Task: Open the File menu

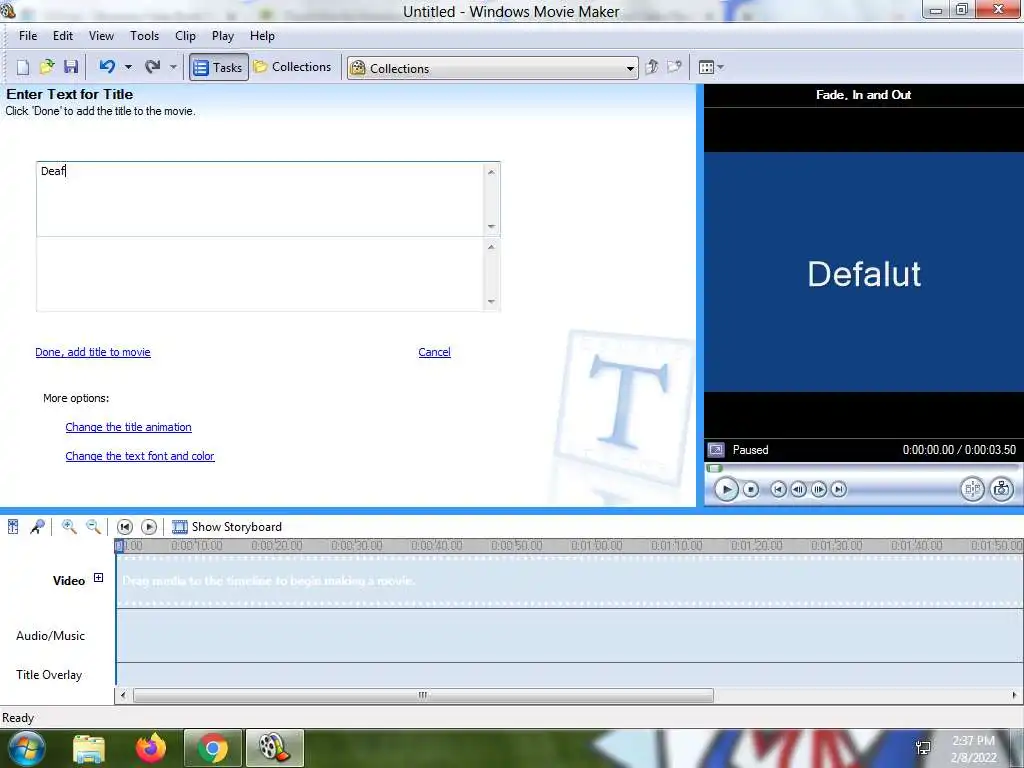Action: click(x=28, y=36)
